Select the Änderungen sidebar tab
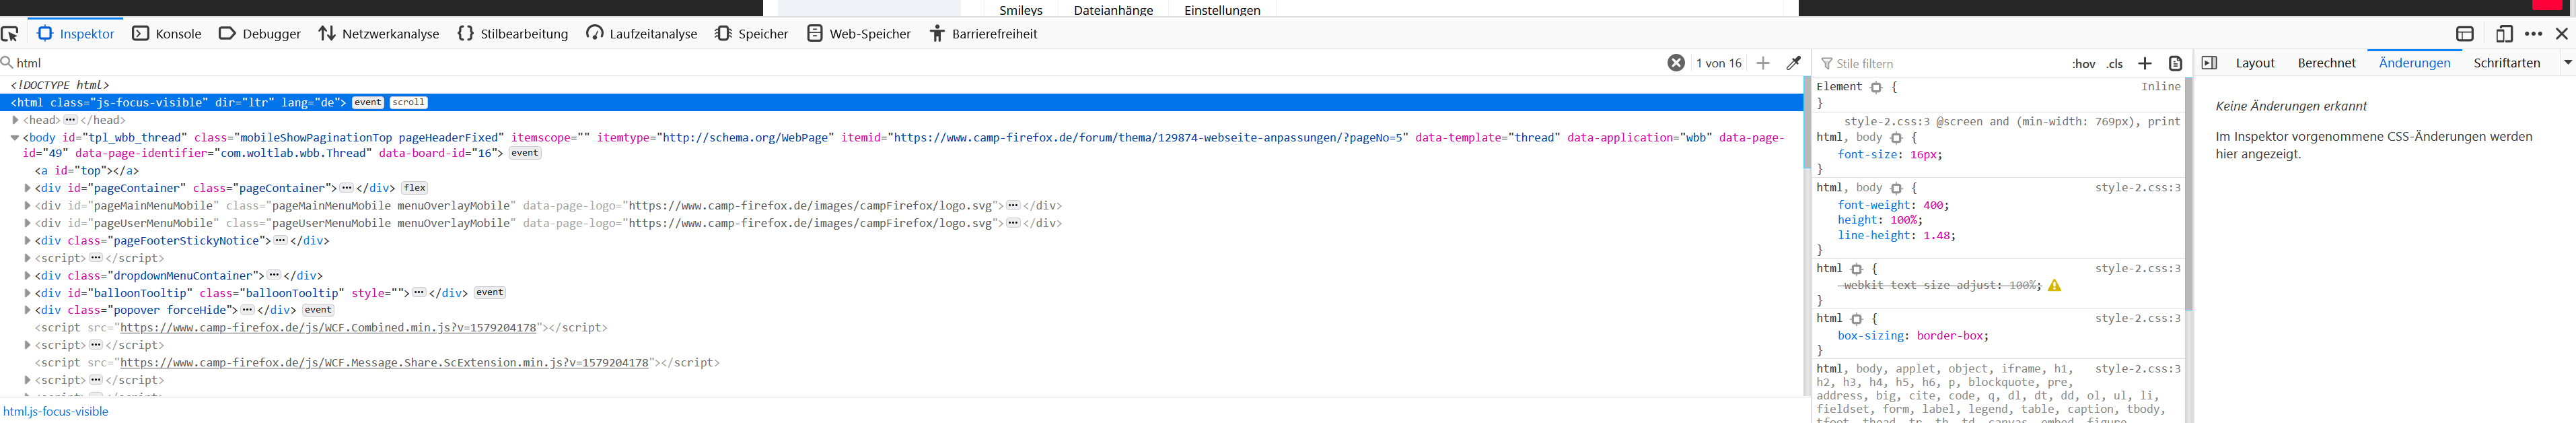 point(2415,63)
